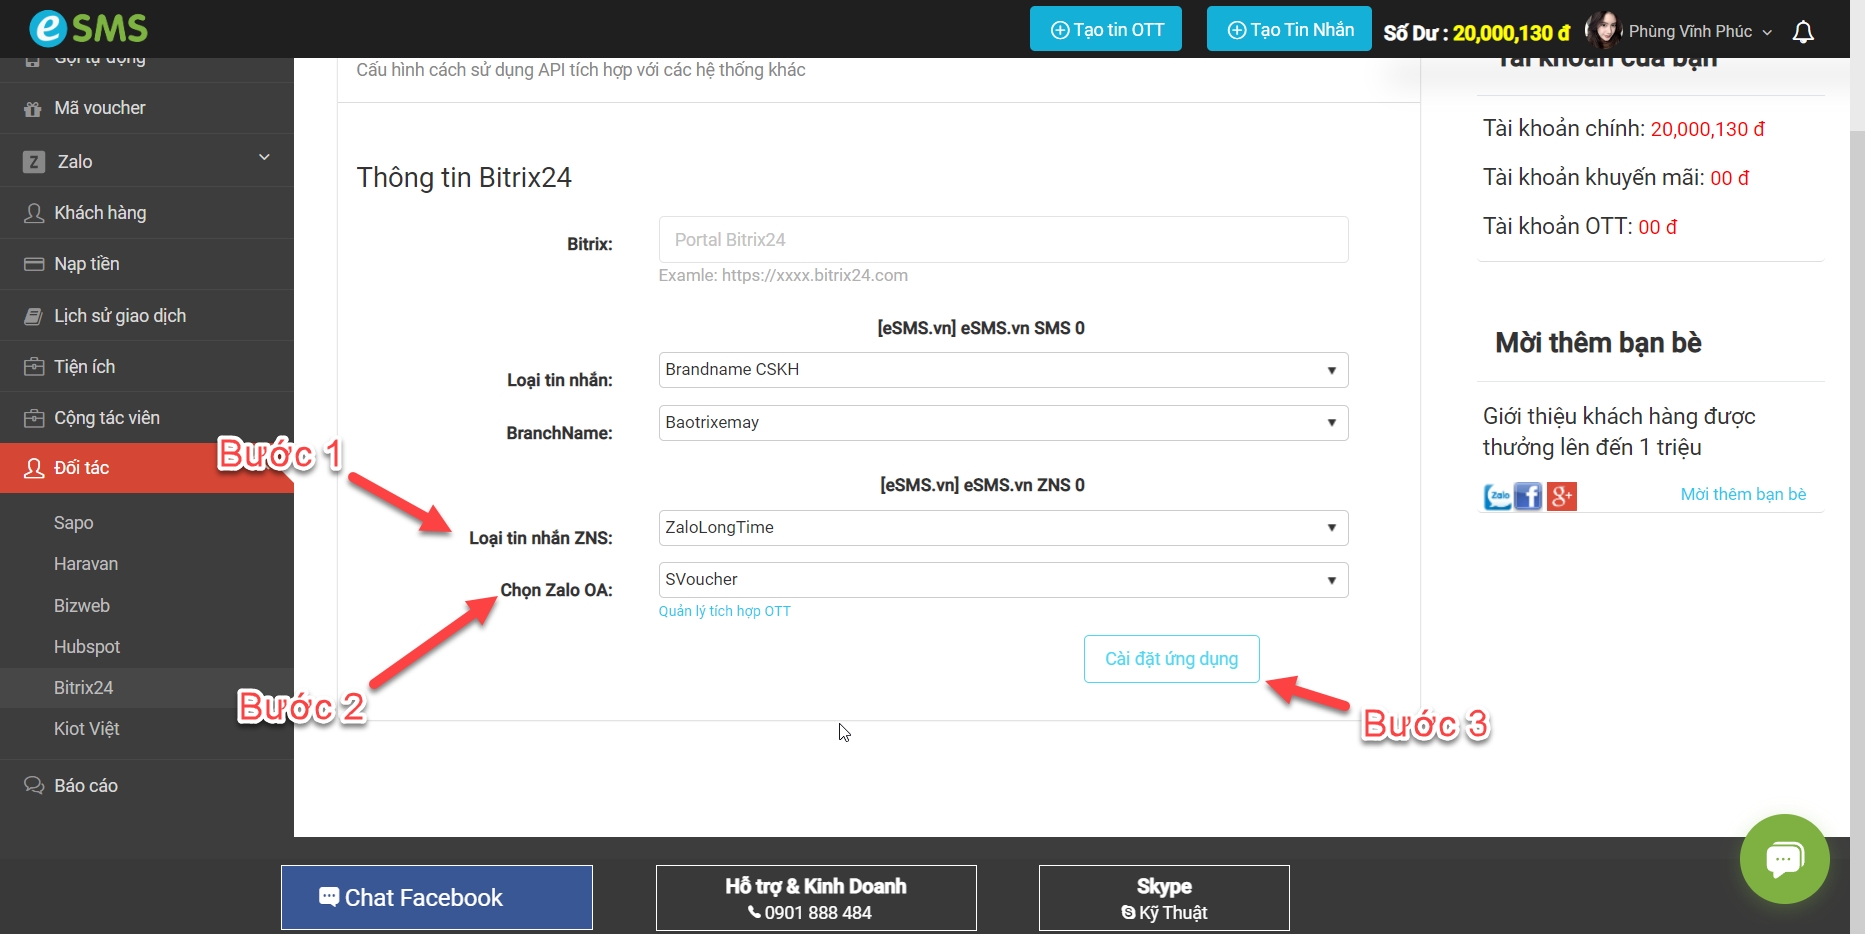The height and width of the screenshot is (934, 1865).
Task: Open the Loại tin nhắn dropdown
Action: point(1002,370)
